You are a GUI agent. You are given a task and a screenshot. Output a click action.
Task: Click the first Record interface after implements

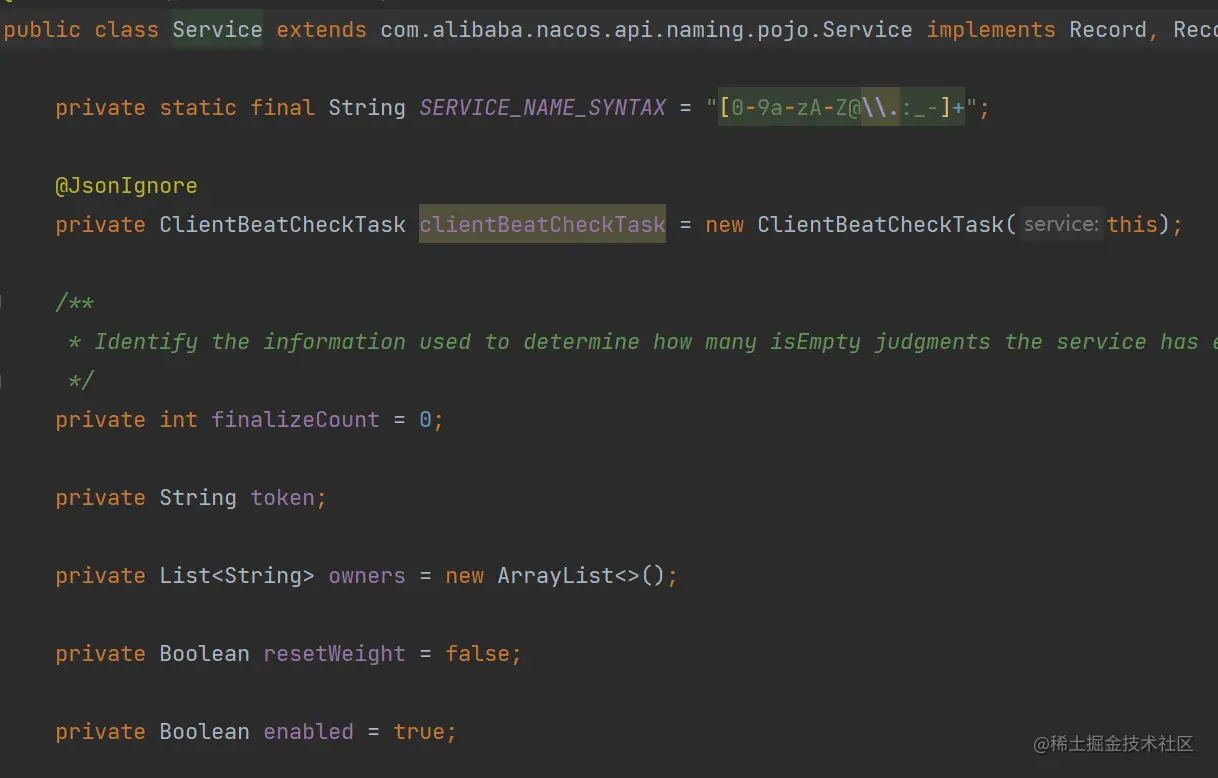1108,30
